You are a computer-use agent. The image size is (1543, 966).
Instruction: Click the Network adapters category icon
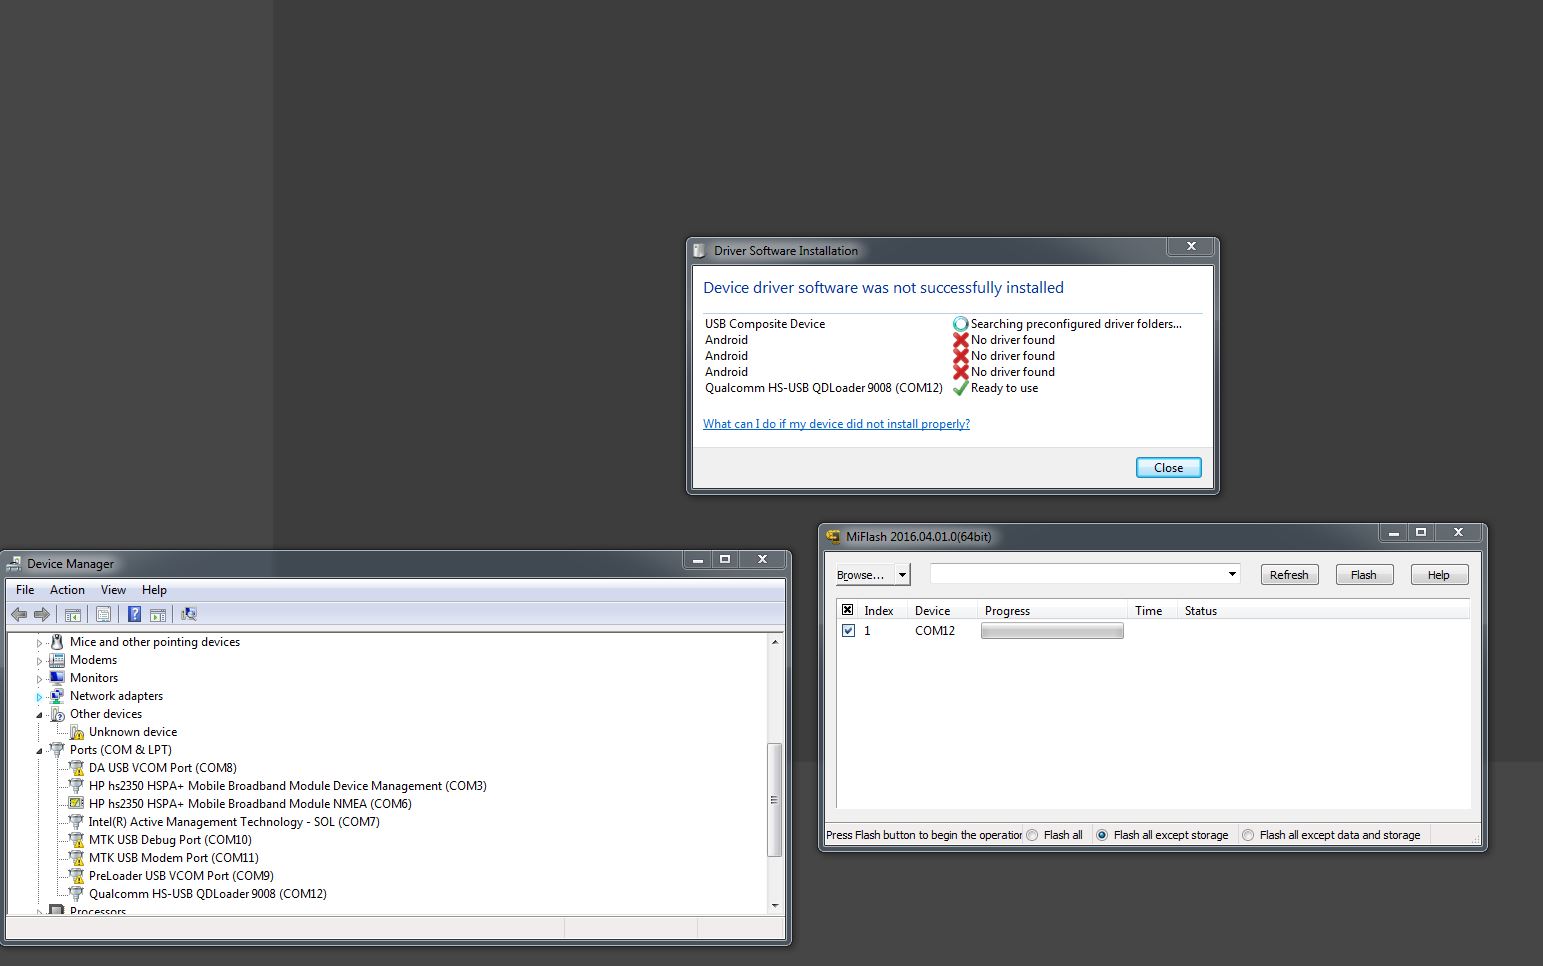click(57, 696)
